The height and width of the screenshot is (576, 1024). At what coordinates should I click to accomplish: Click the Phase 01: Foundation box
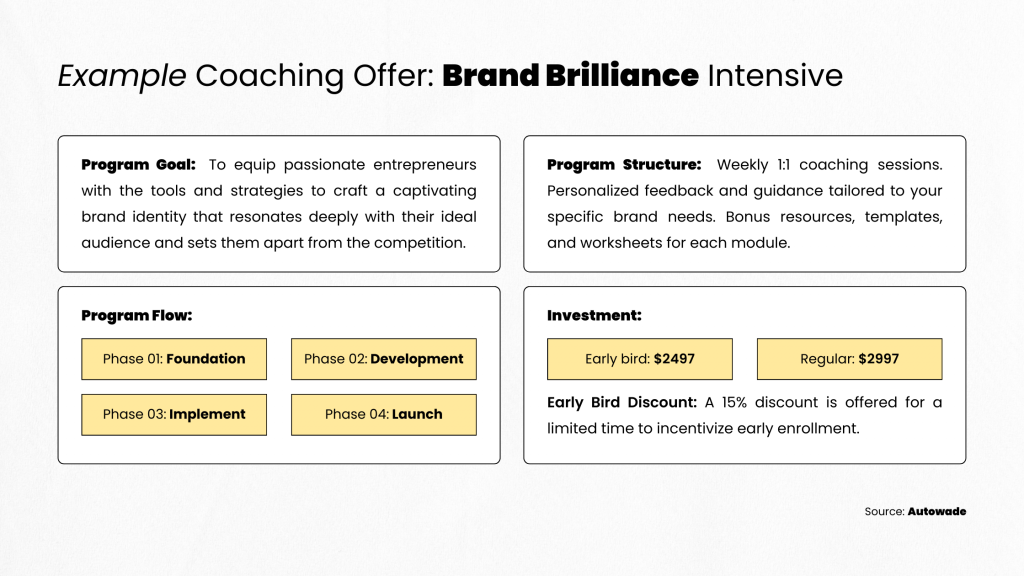[174, 359]
